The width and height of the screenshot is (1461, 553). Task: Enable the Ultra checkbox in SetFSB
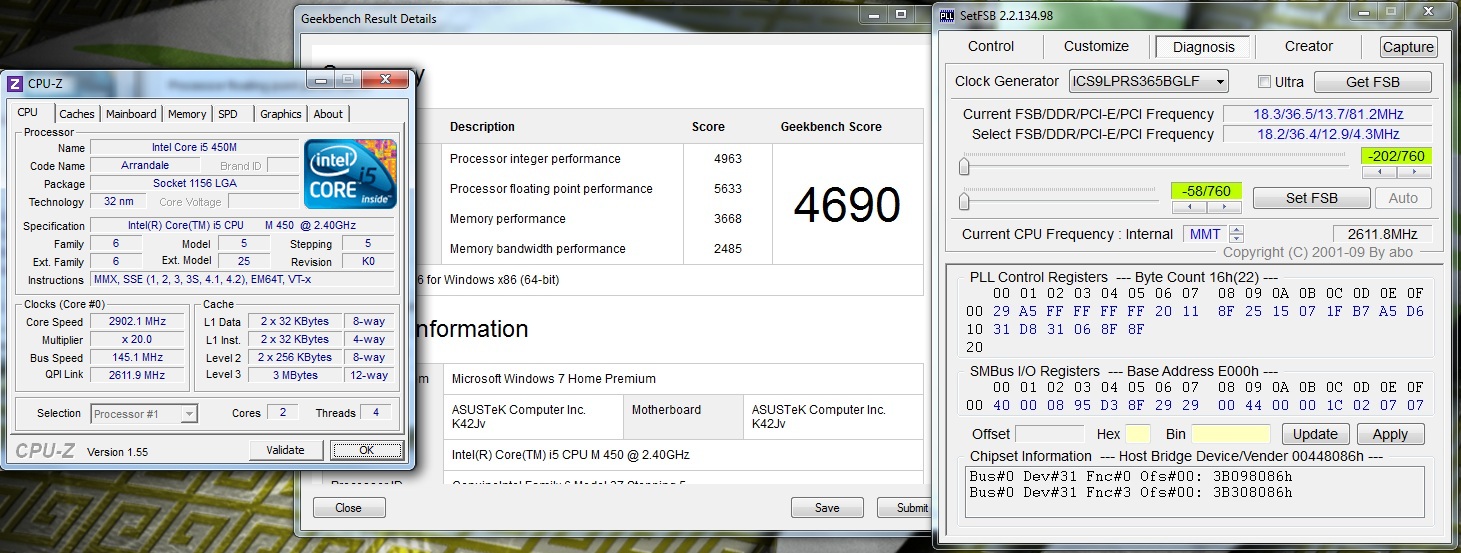tap(1264, 82)
